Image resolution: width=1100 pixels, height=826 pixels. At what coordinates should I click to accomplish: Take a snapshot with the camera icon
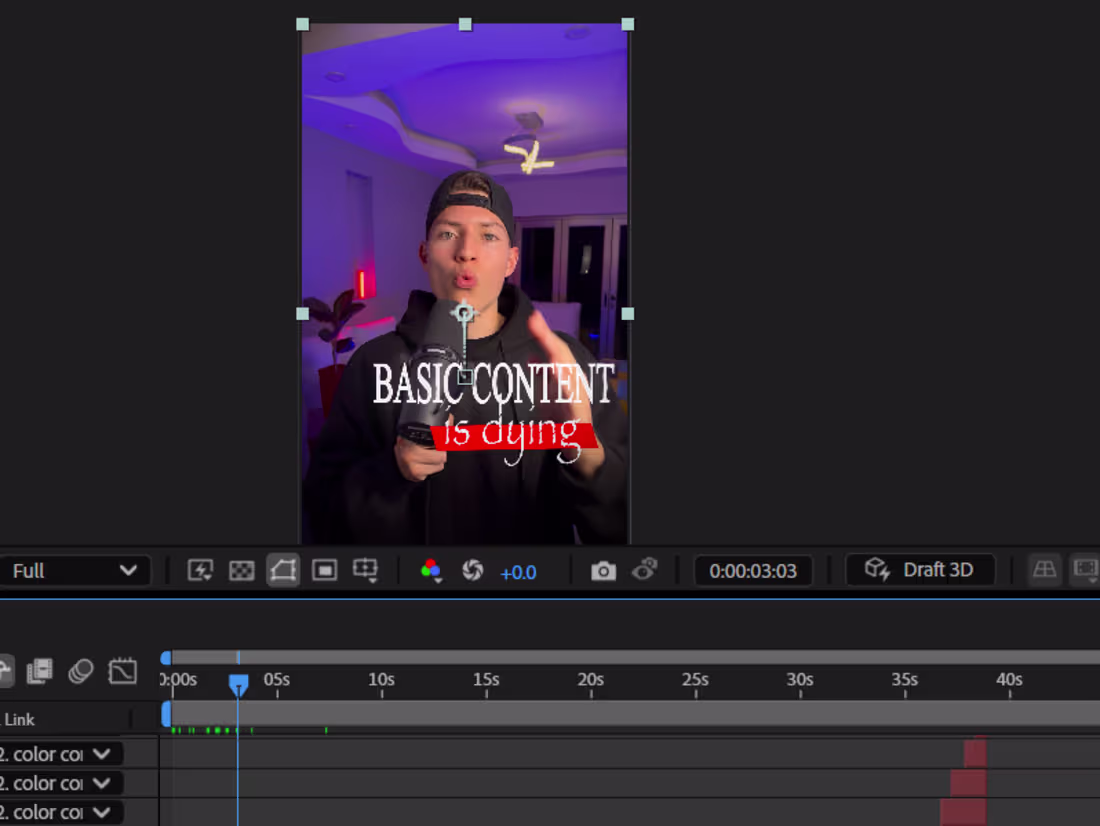pyautogui.click(x=602, y=570)
